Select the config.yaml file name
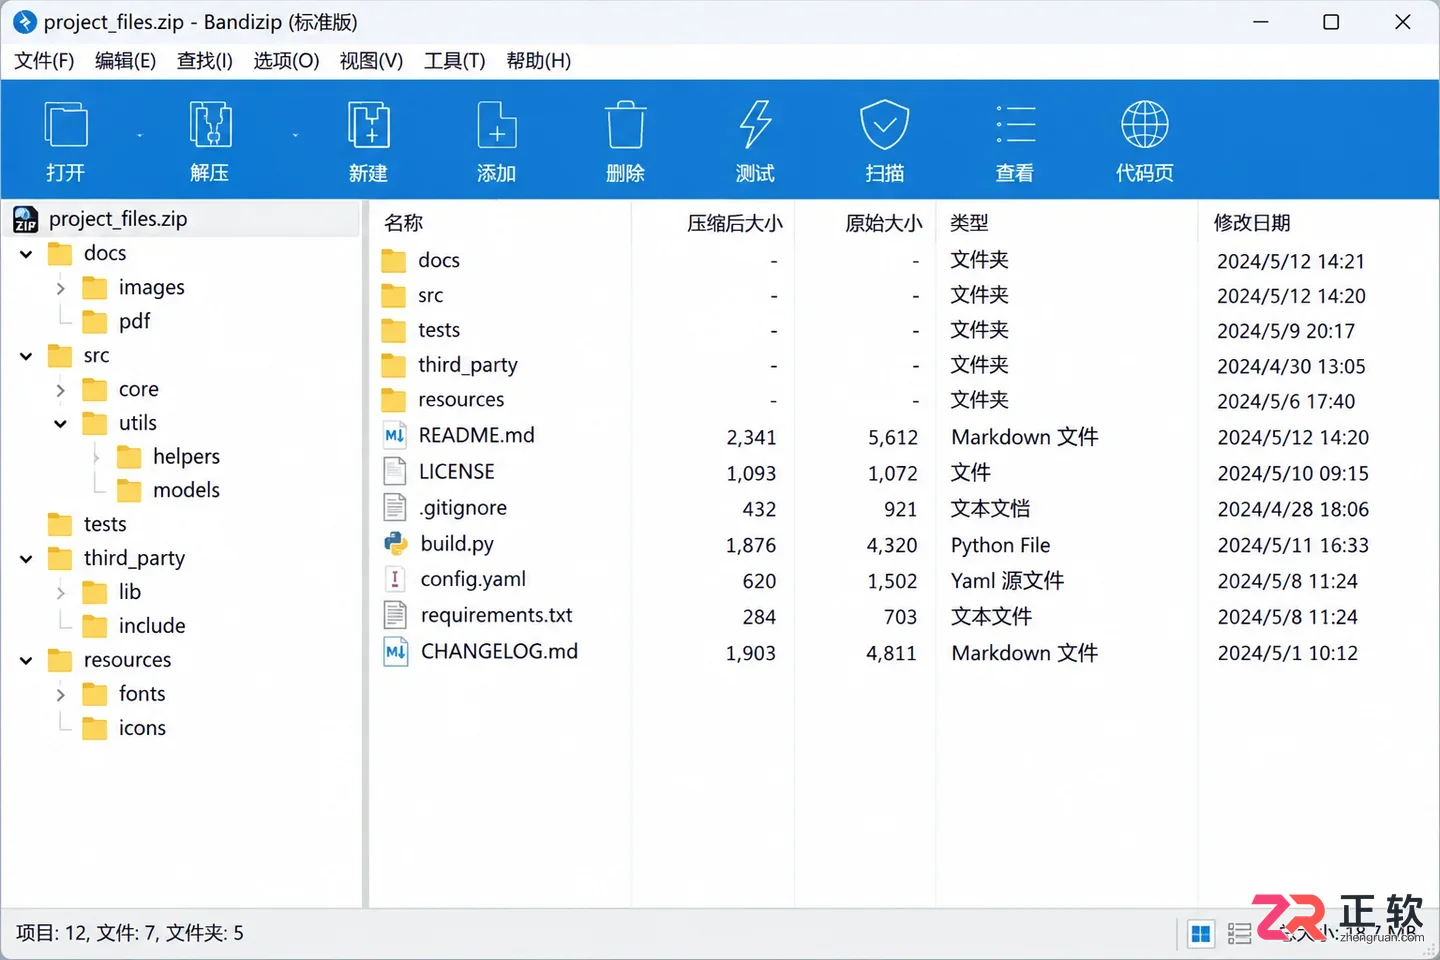Viewport: 1440px width, 960px height. click(x=473, y=579)
